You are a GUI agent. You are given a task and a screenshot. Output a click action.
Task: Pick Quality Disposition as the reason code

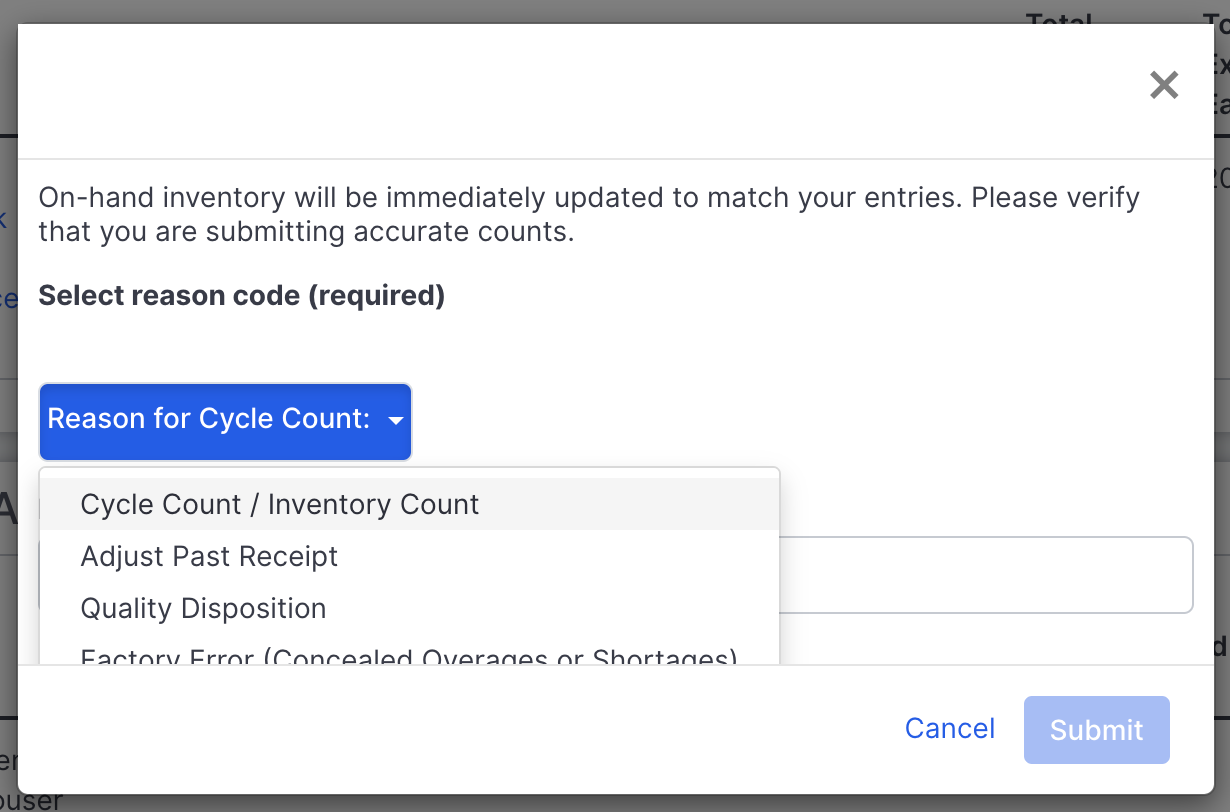202,608
